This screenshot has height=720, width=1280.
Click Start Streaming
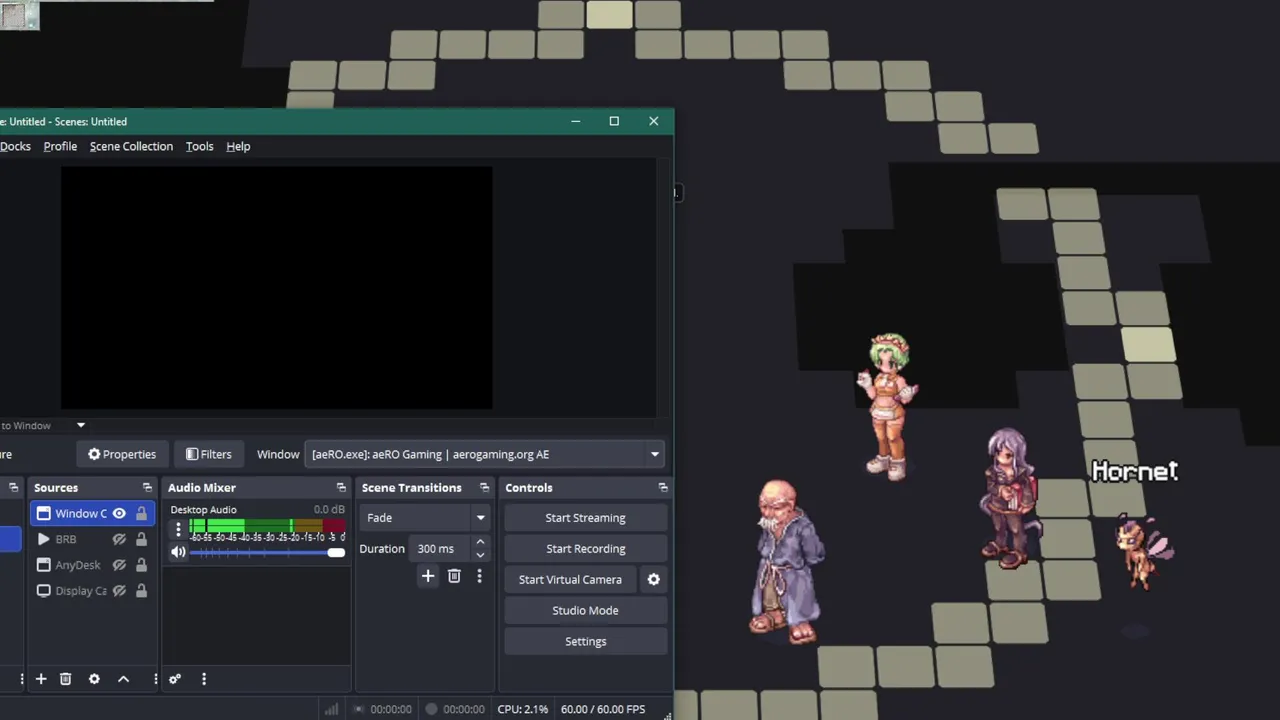click(x=586, y=518)
